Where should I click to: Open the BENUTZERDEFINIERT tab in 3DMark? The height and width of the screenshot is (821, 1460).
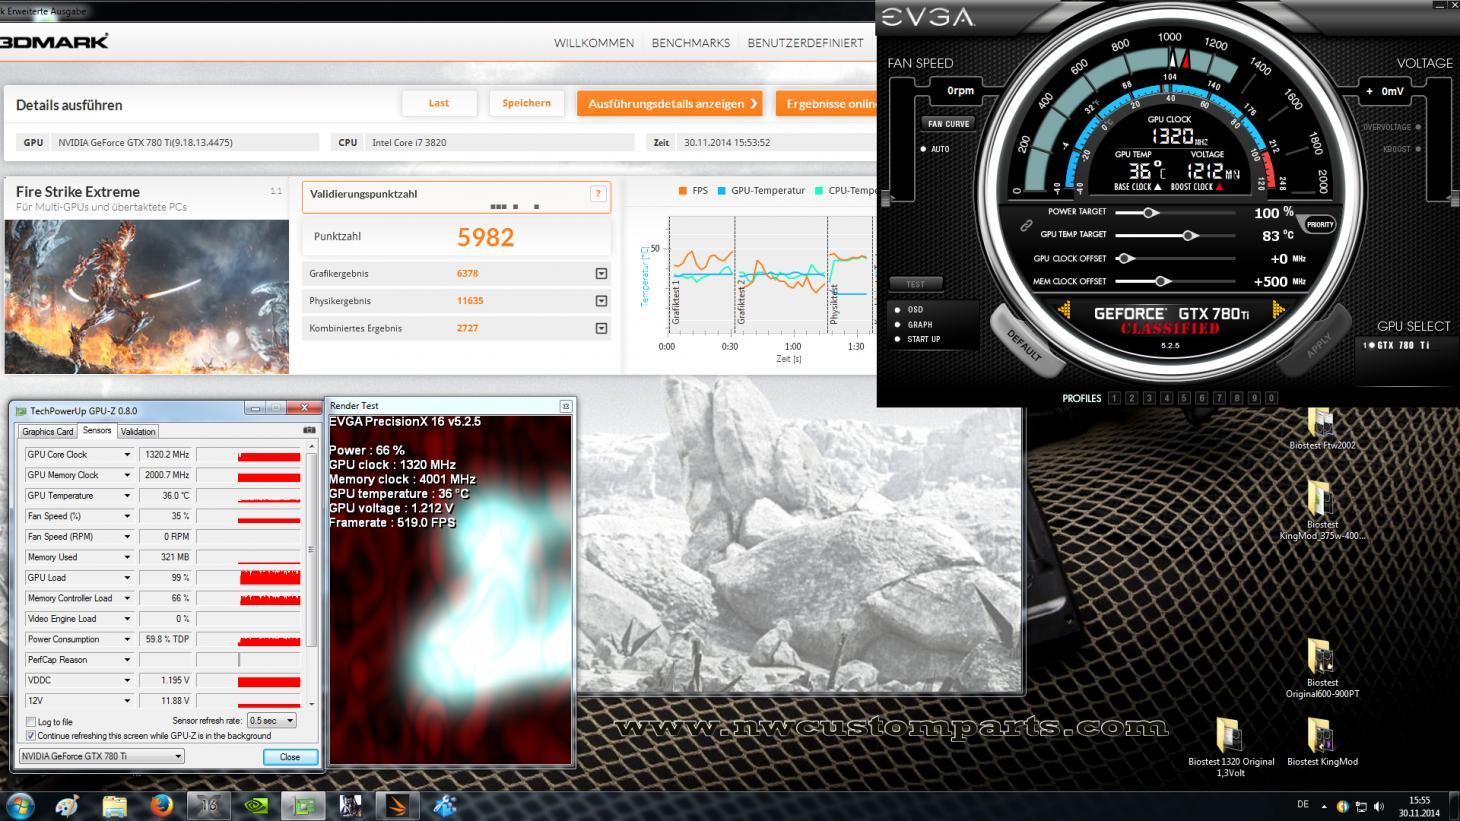click(805, 43)
